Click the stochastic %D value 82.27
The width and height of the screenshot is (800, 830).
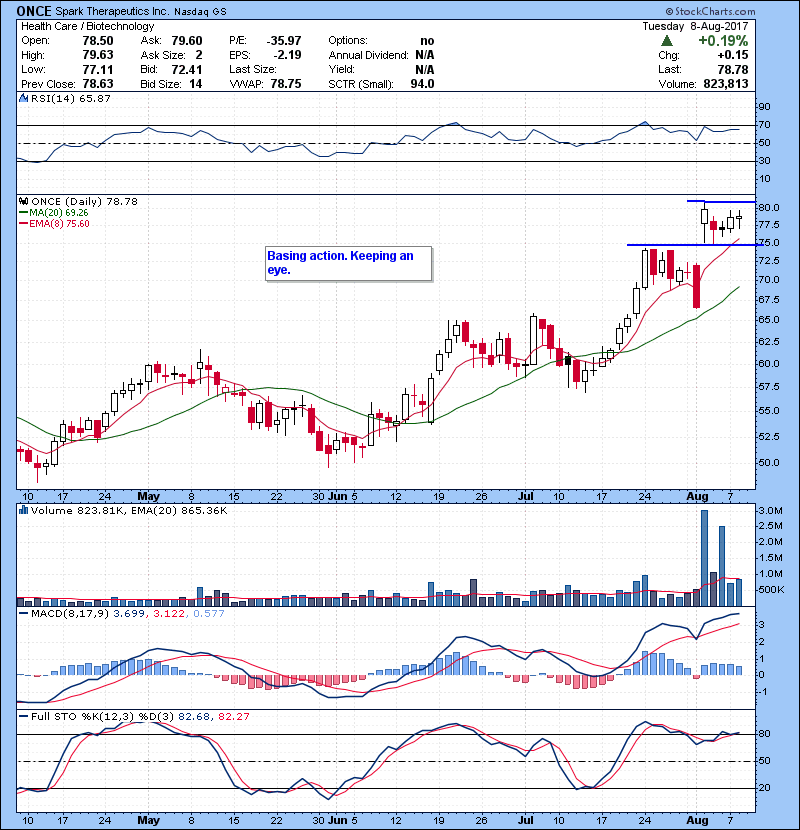233,716
